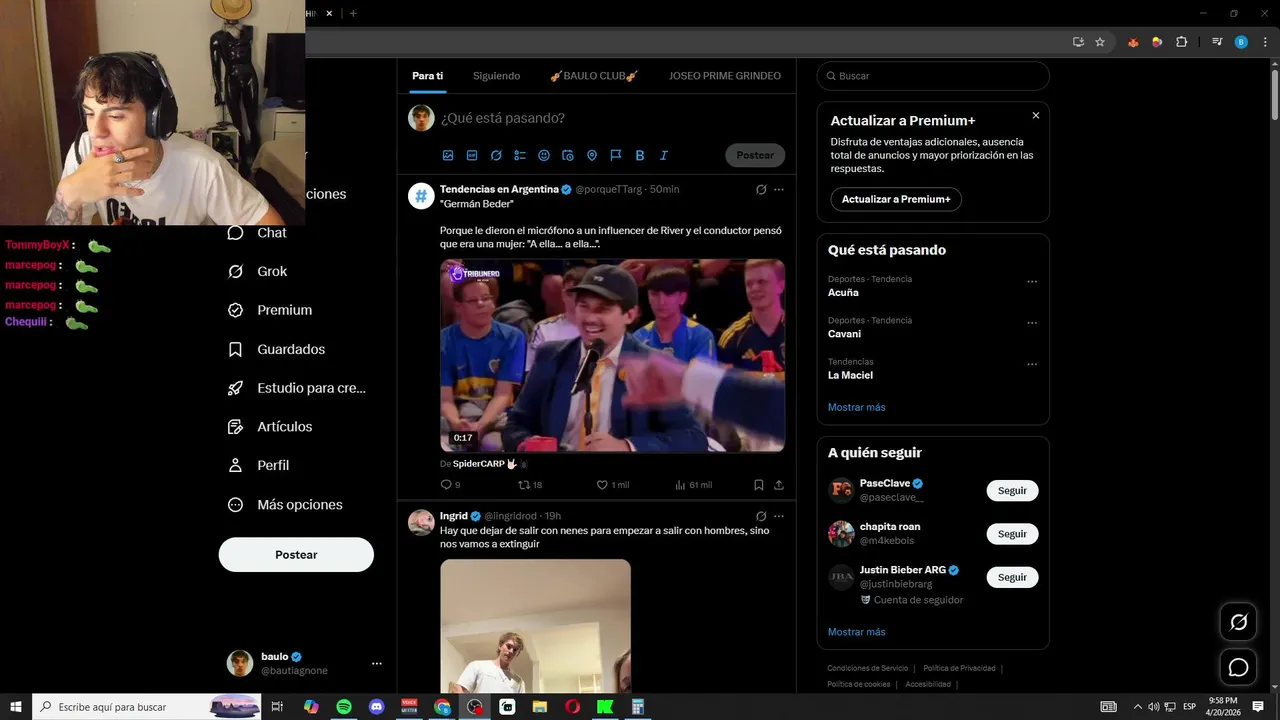
Task: Click the Buscar search field
Action: [x=933, y=76]
